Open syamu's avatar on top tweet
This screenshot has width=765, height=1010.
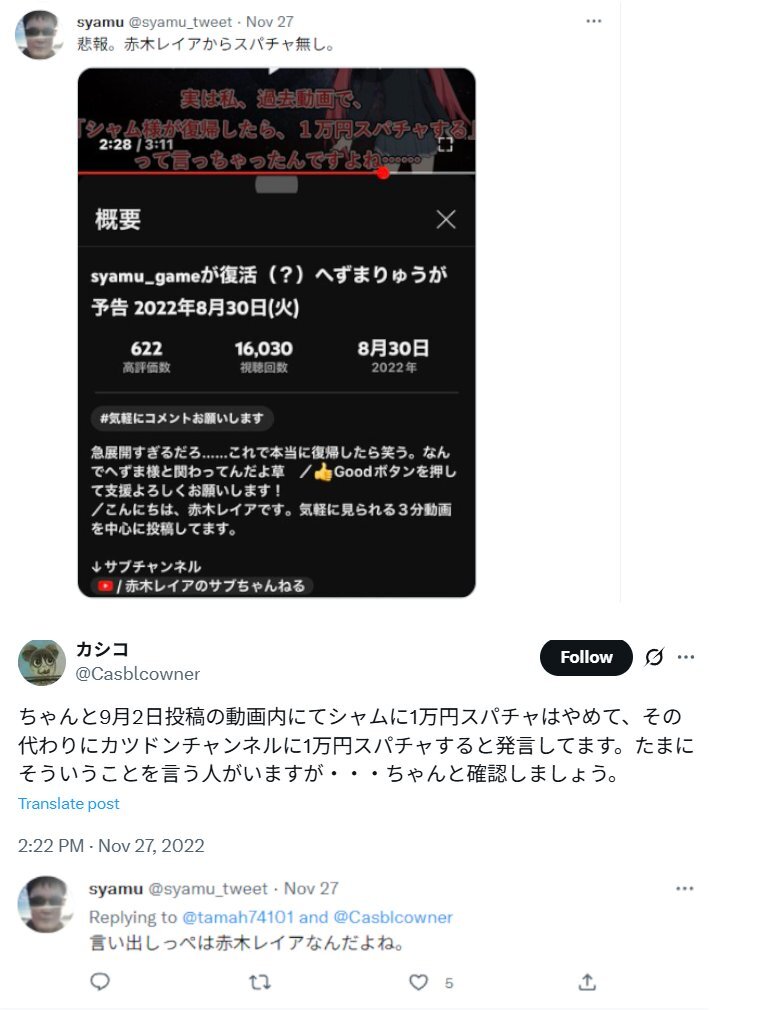[39, 35]
